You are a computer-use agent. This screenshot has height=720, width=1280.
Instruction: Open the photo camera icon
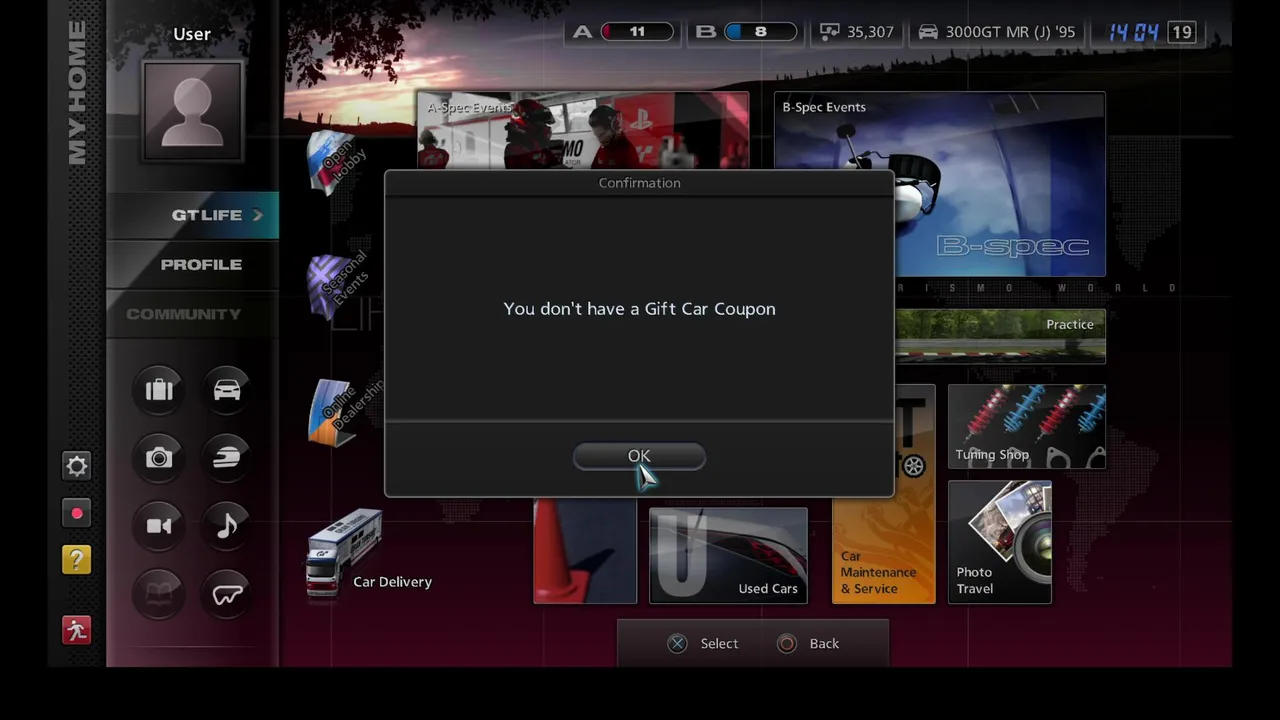pyautogui.click(x=159, y=458)
